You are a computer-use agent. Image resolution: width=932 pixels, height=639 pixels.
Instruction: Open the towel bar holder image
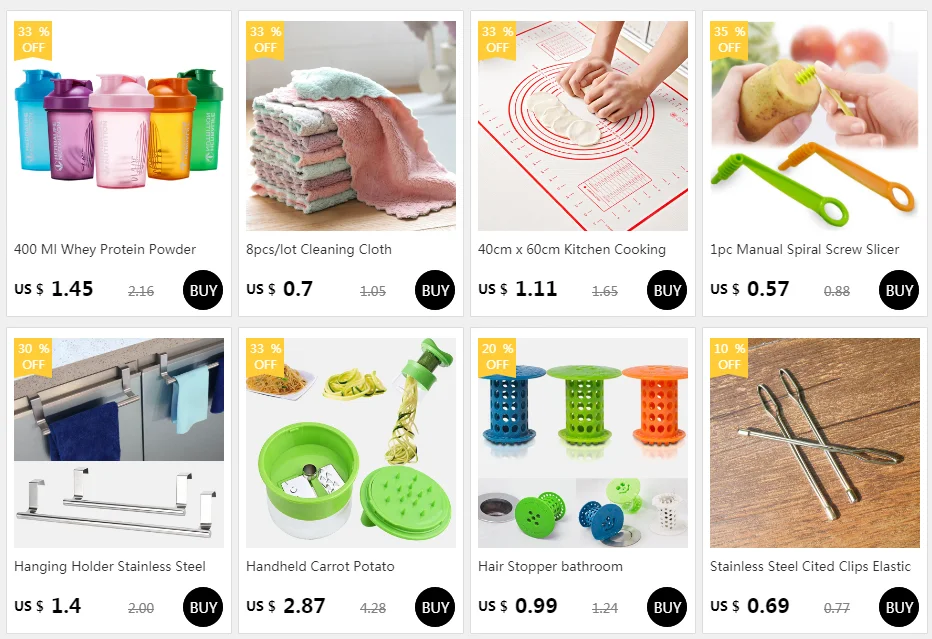point(119,443)
